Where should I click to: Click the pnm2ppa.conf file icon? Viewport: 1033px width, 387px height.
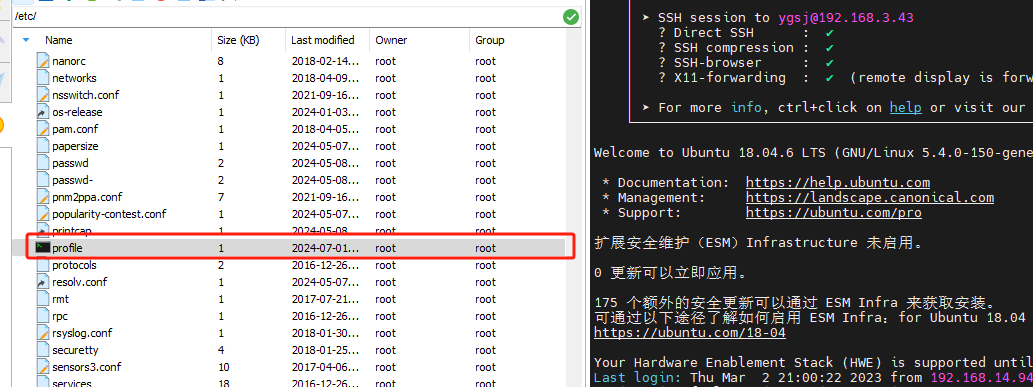tap(43, 197)
